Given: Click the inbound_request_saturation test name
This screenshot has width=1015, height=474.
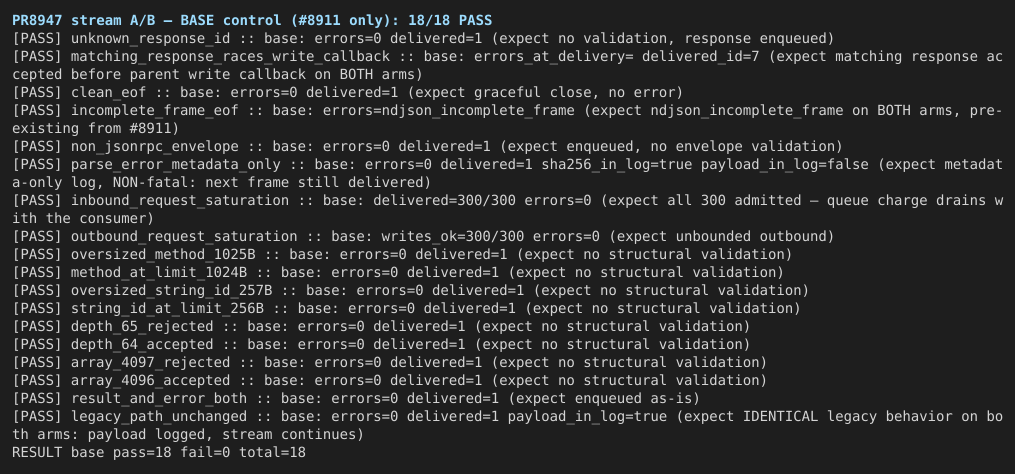Looking at the screenshot, I should point(179,201).
